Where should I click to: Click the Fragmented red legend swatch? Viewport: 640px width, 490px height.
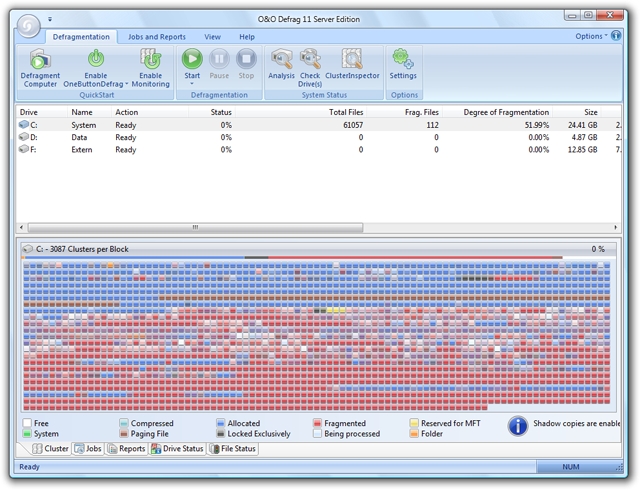point(317,423)
